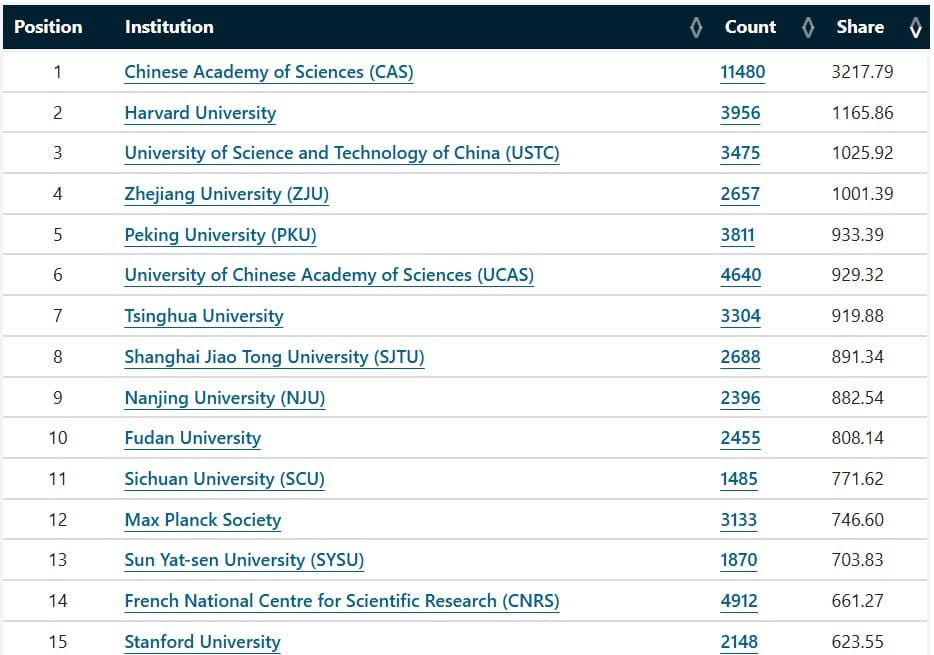Select share value 929.32

pos(858,275)
